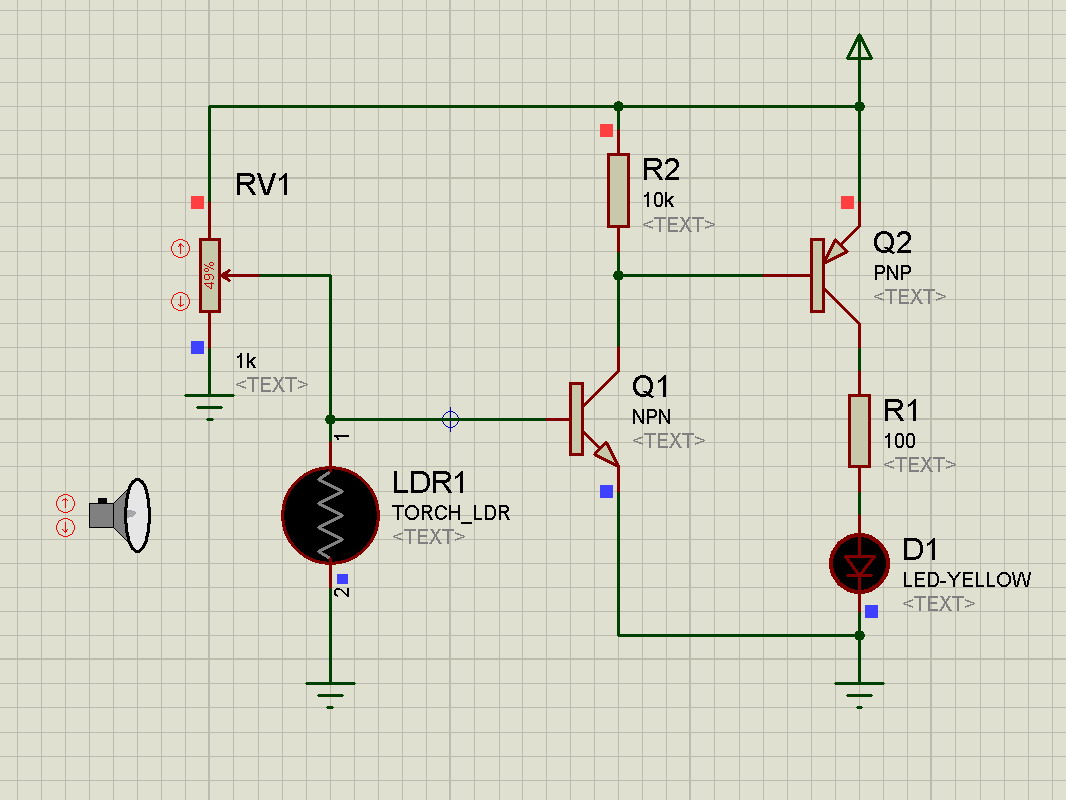Click the <TEXT> placeholder under LDR1
1066x800 pixels.
point(429,536)
